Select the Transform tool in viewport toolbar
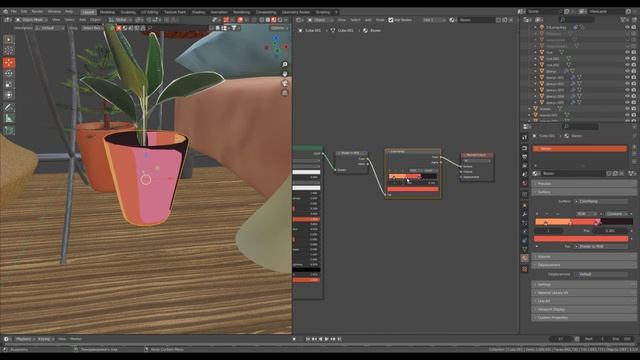Image resolution: width=640 pixels, height=360 pixels. (9, 95)
